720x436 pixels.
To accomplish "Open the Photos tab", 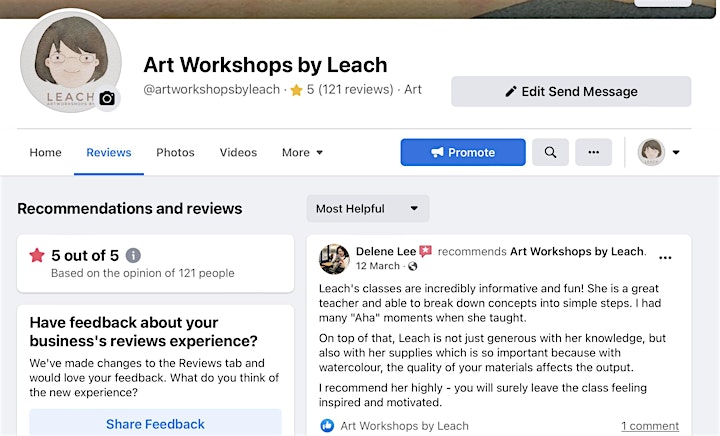I will 175,152.
